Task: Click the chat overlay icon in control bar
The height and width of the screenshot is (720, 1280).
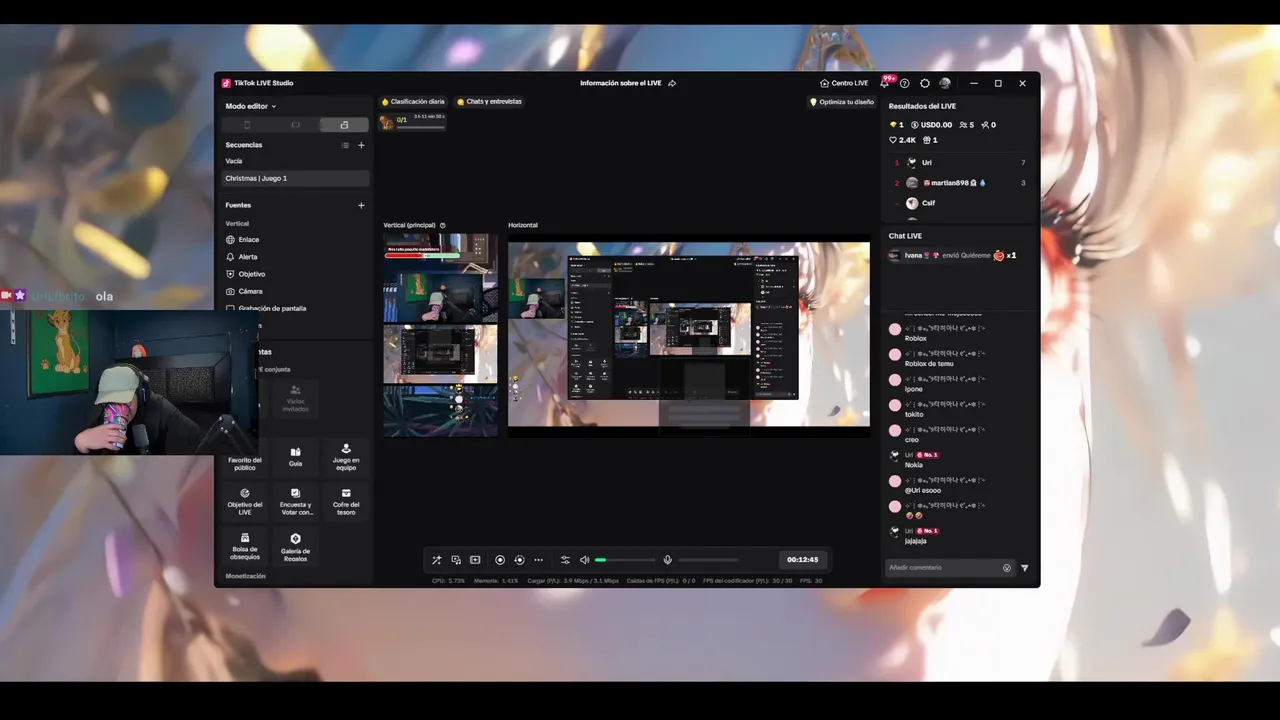Action: coord(456,560)
